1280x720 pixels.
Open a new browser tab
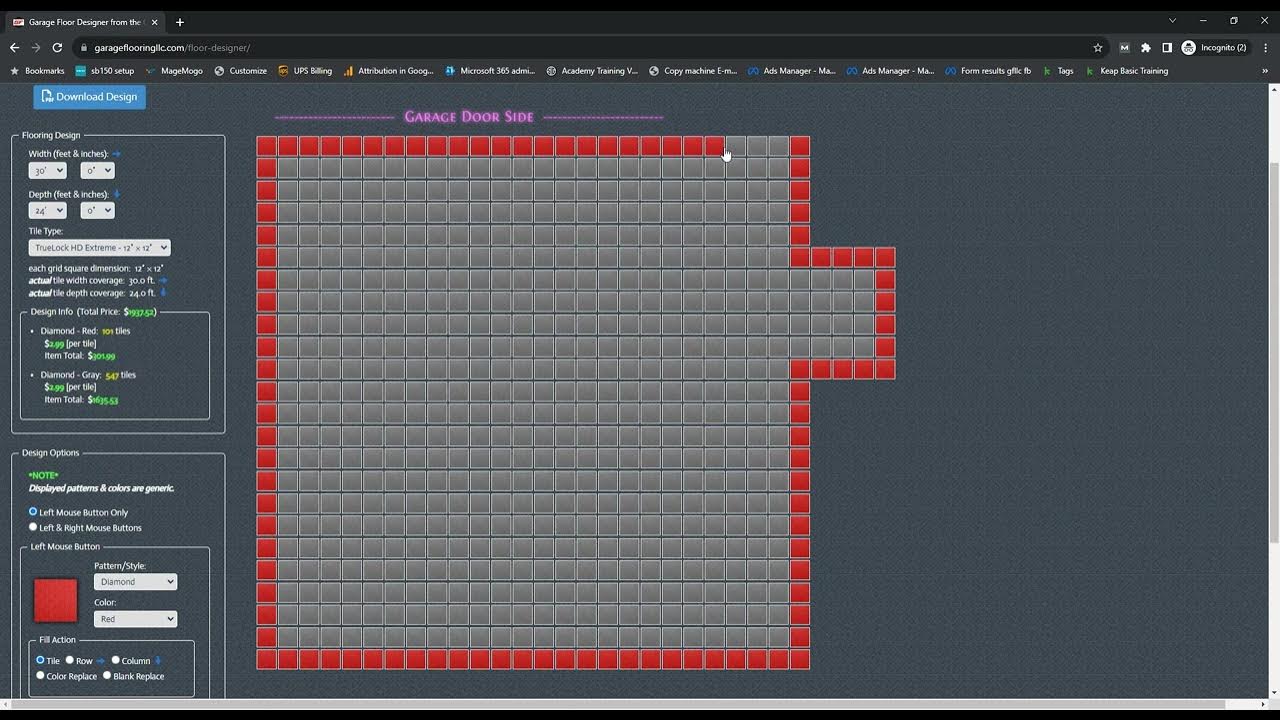(x=180, y=22)
